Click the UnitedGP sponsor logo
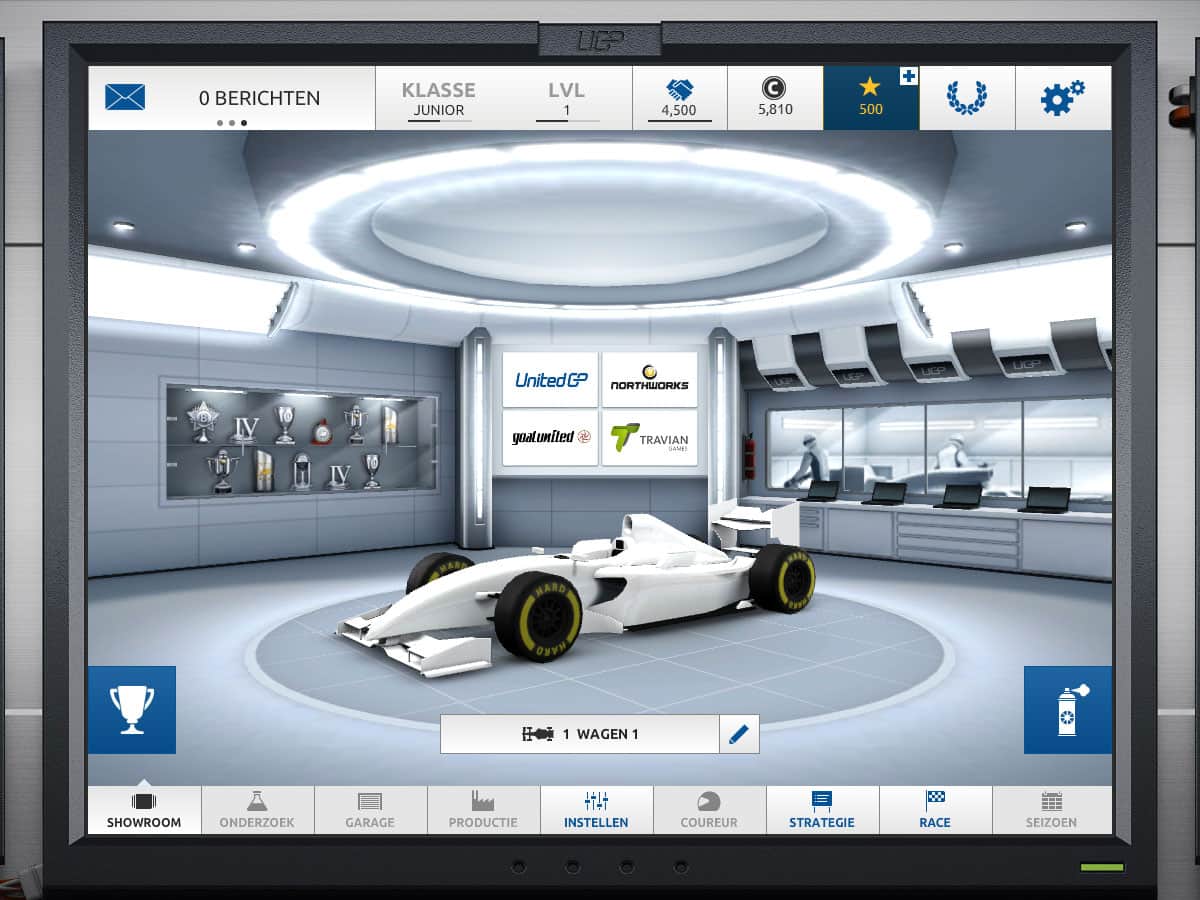Image resolution: width=1200 pixels, height=900 pixels. click(x=550, y=380)
